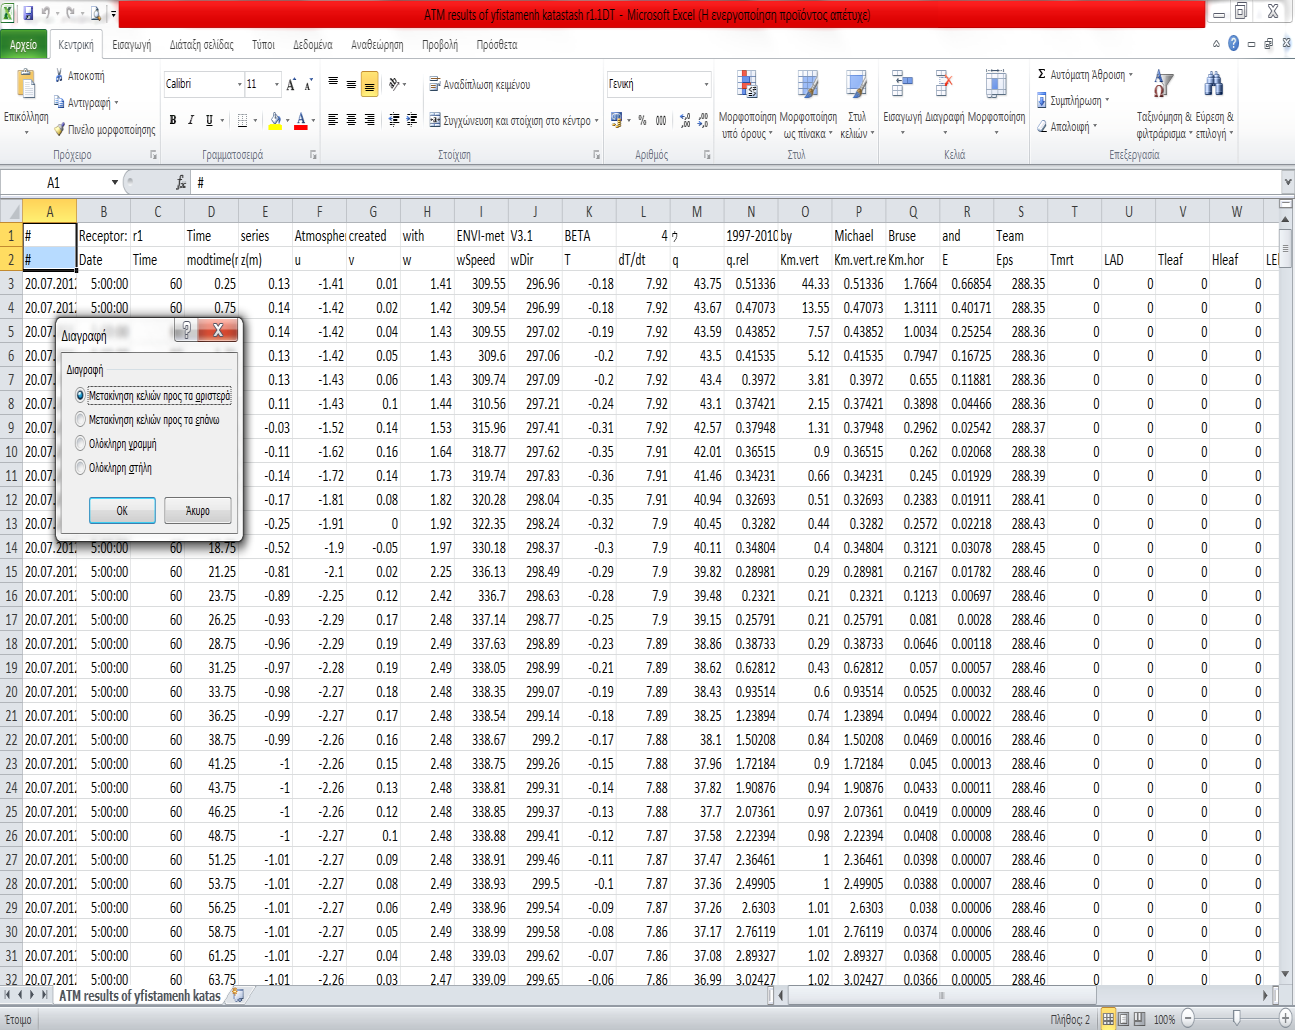Click the vertical scrollbar down arrow
This screenshot has width=1295, height=1030.
tap(1286, 975)
